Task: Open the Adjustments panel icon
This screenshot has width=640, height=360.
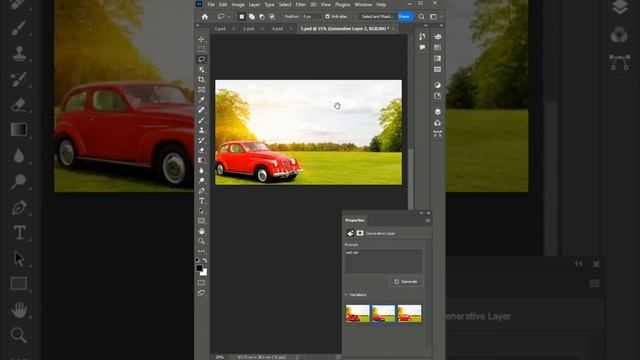Action: (x=438, y=85)
